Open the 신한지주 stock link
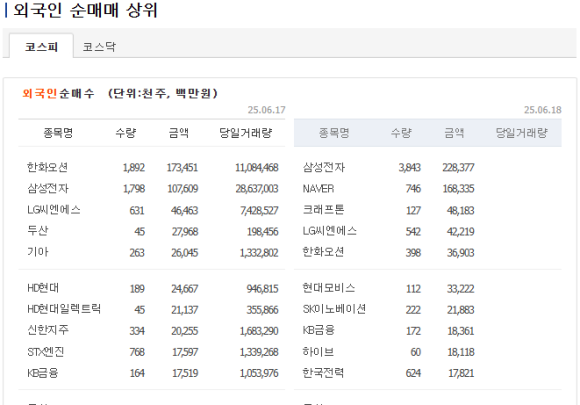 (x=48, y=330)
